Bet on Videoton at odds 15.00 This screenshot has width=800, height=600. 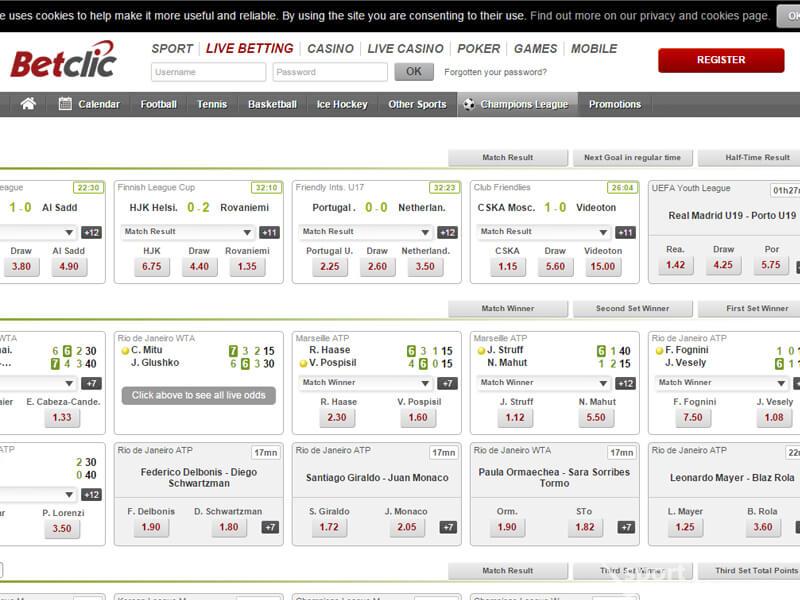(603, 266)
